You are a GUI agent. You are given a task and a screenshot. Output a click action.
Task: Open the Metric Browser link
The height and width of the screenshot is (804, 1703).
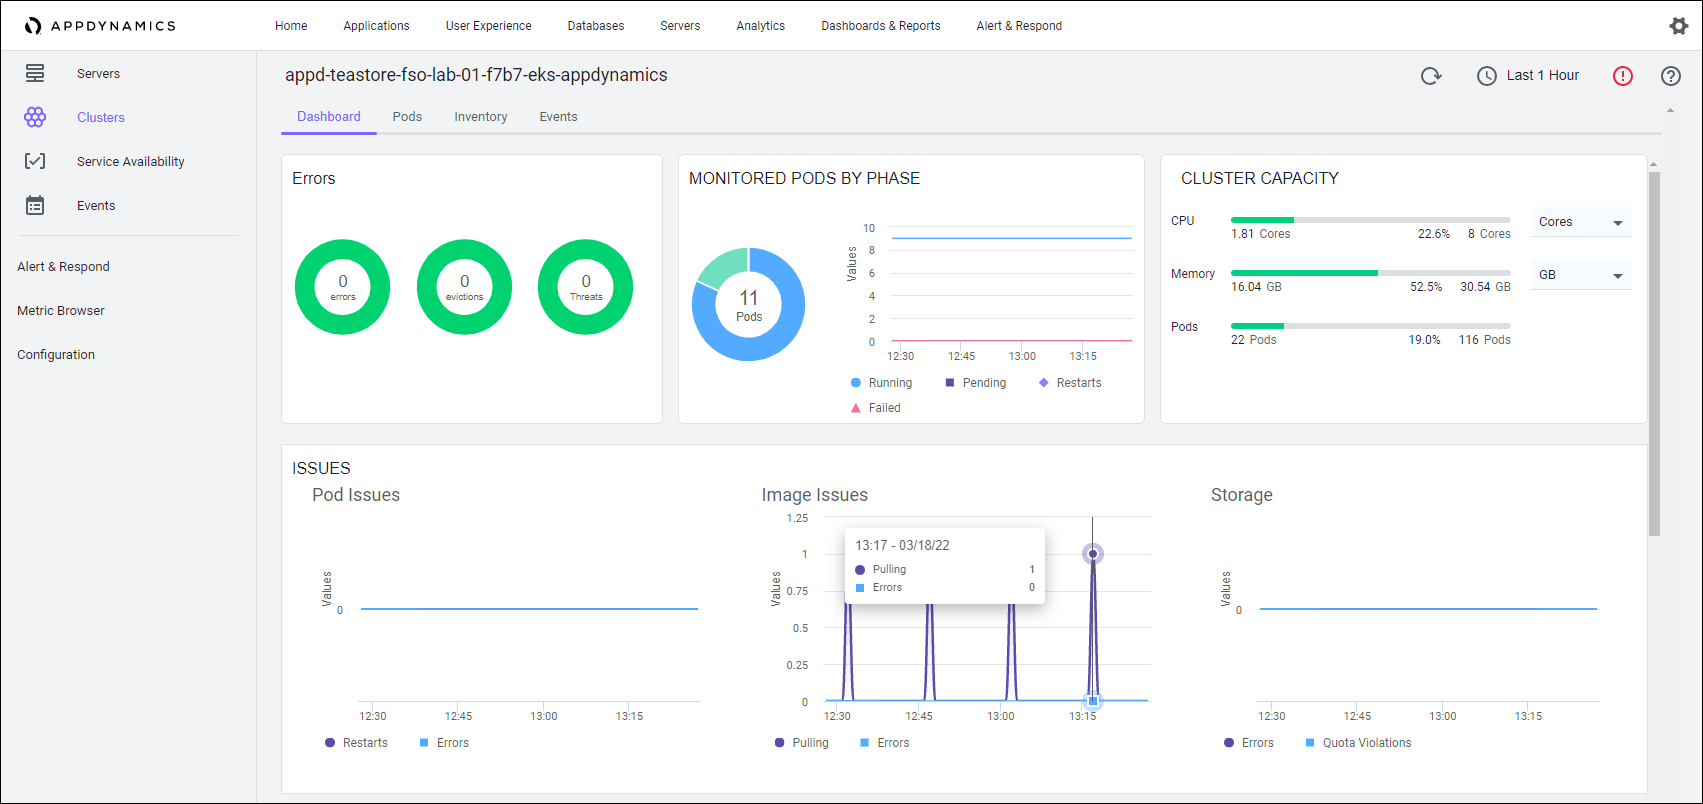pyautogui.click(x=61, y=311)
